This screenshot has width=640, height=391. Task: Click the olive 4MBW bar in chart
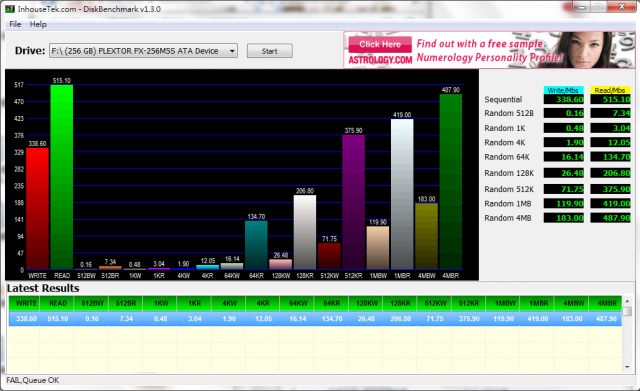[x=427, y=236]
